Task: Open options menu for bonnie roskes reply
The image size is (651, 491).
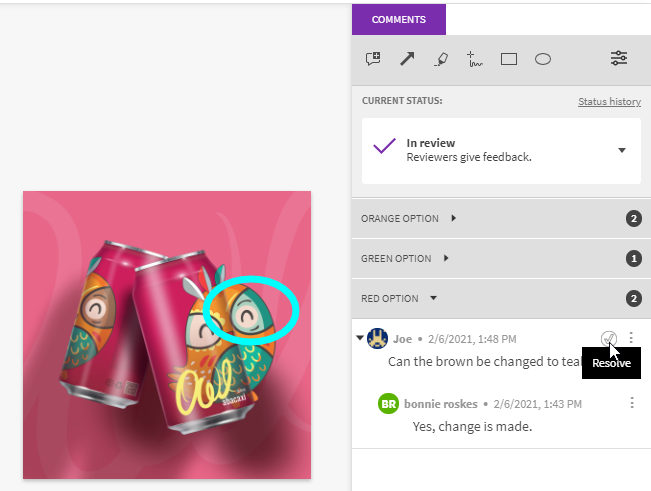Action: pyautogui.click(x=631, y=403)
